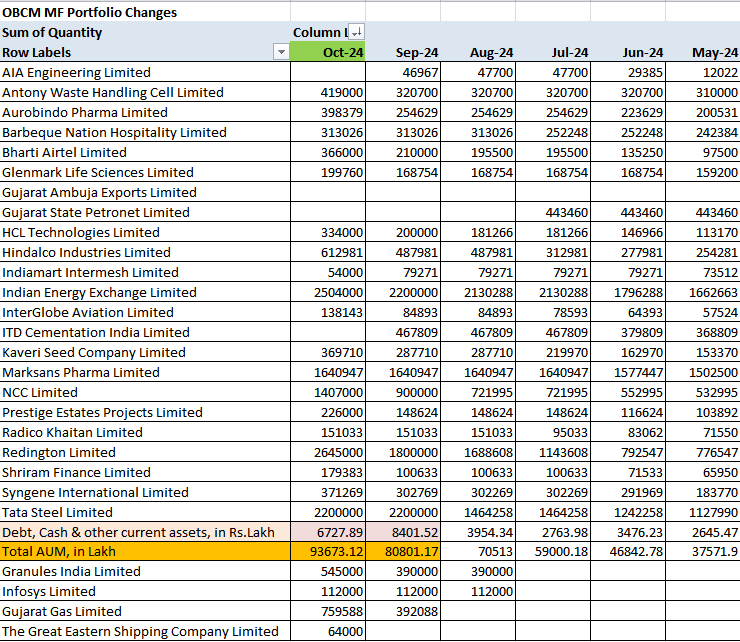Select Kaveri Seed Company Limited label
The image size is (740, 642).
(93, 352)
